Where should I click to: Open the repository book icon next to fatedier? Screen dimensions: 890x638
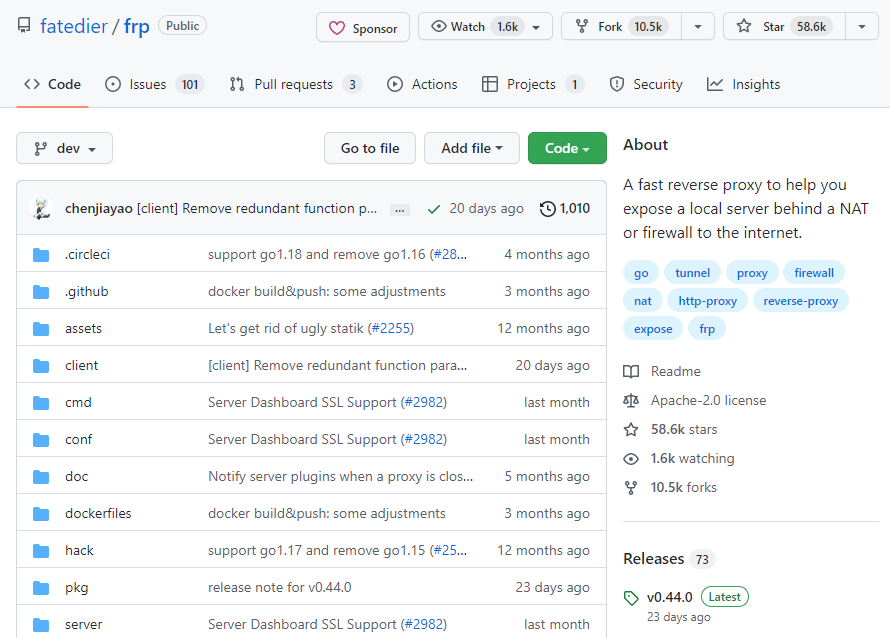coord(24,27)
